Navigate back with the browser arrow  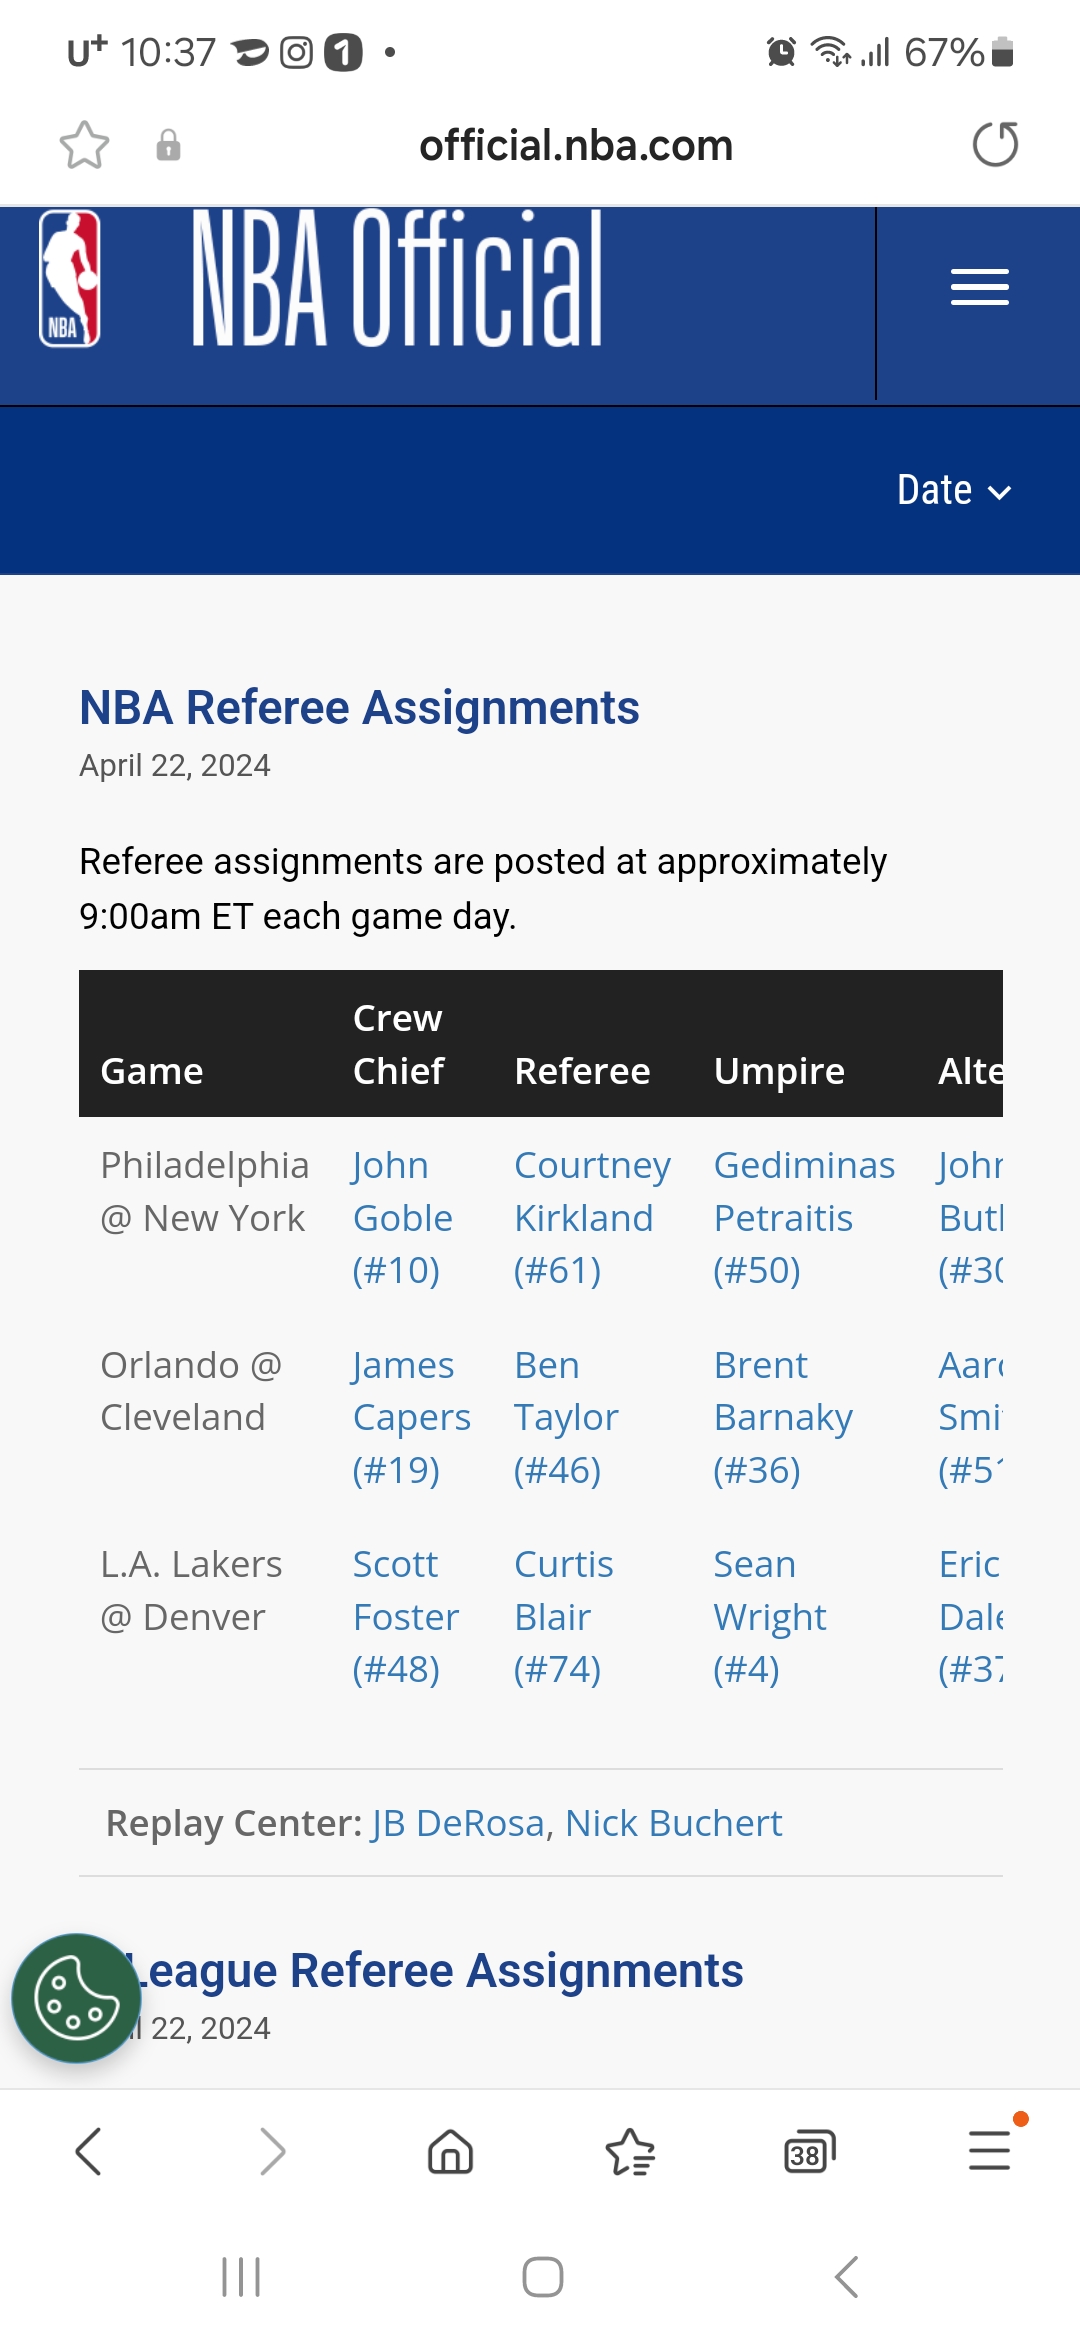tap(89, 2151)
